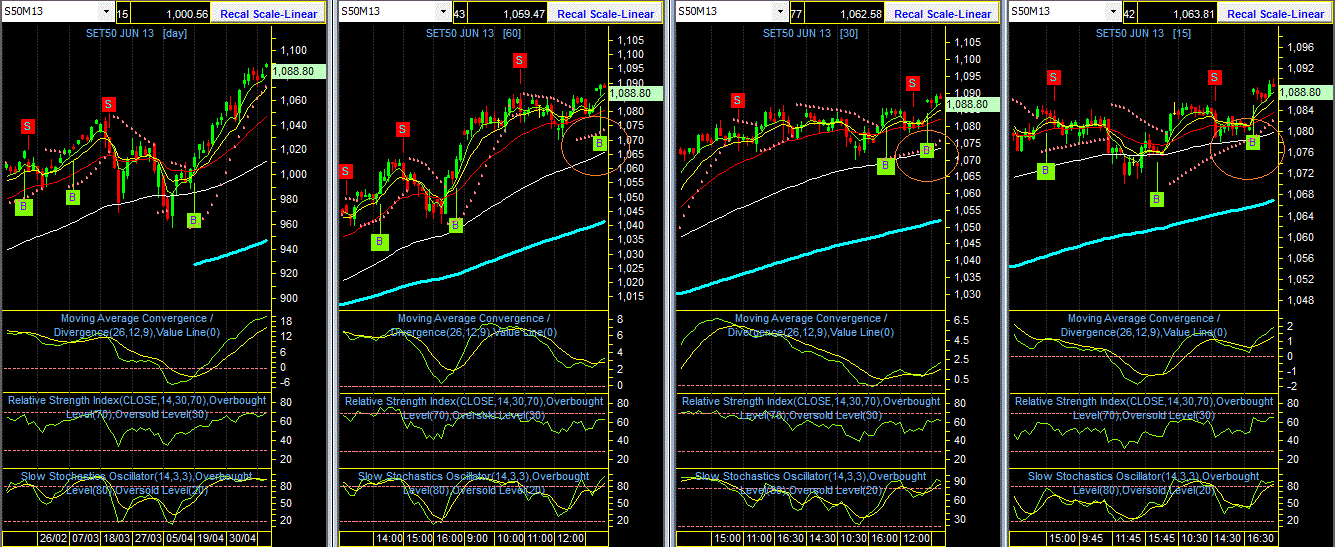
Task: Click Recal Scale-Linear on the 60-minute chart
Action: (x=606, y=12)
